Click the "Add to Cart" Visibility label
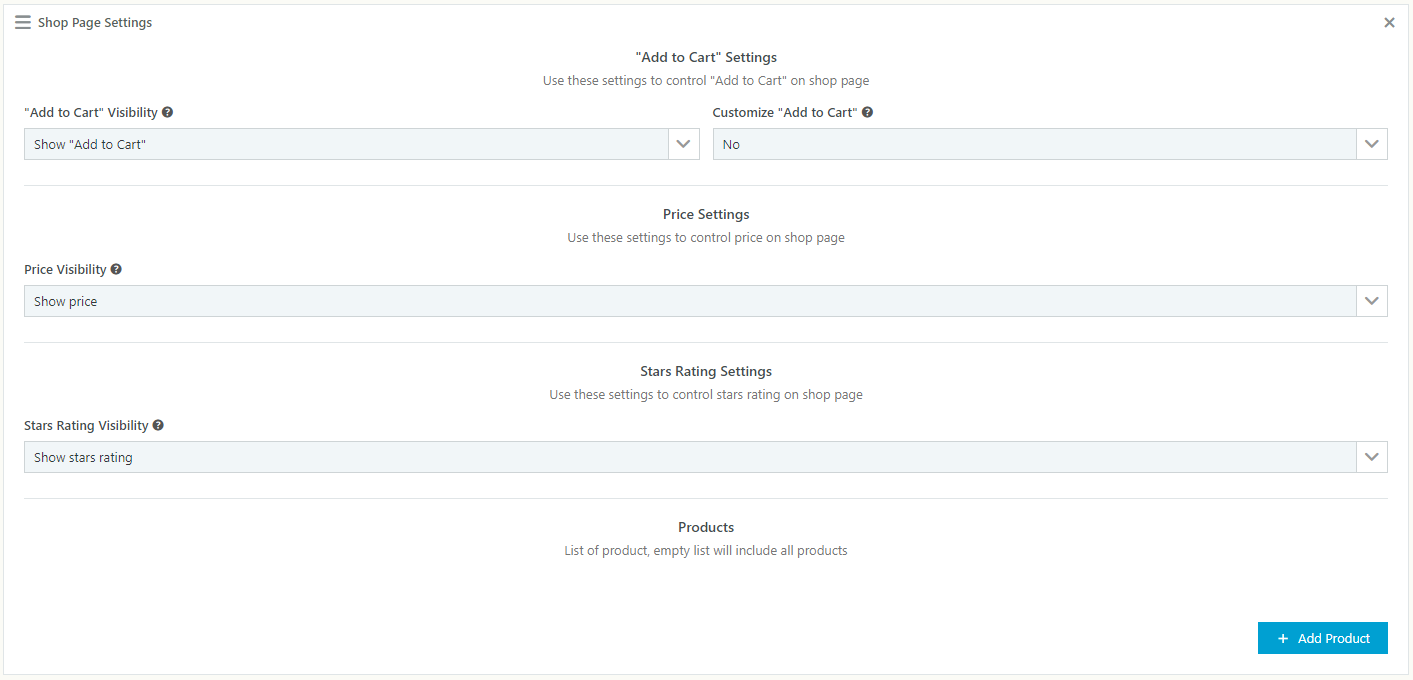The width and height of the screenshot is (1413, 680). coord(91,113)
